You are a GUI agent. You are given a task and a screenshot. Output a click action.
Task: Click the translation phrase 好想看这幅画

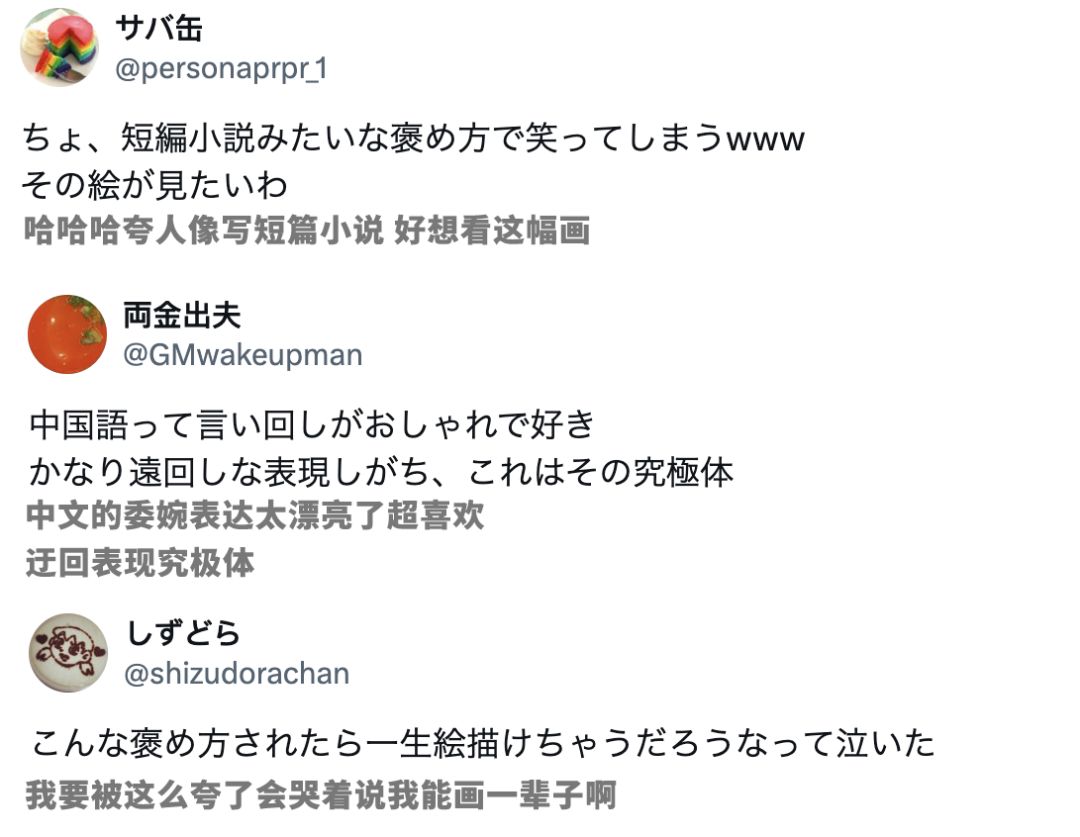tap(491, 230)
